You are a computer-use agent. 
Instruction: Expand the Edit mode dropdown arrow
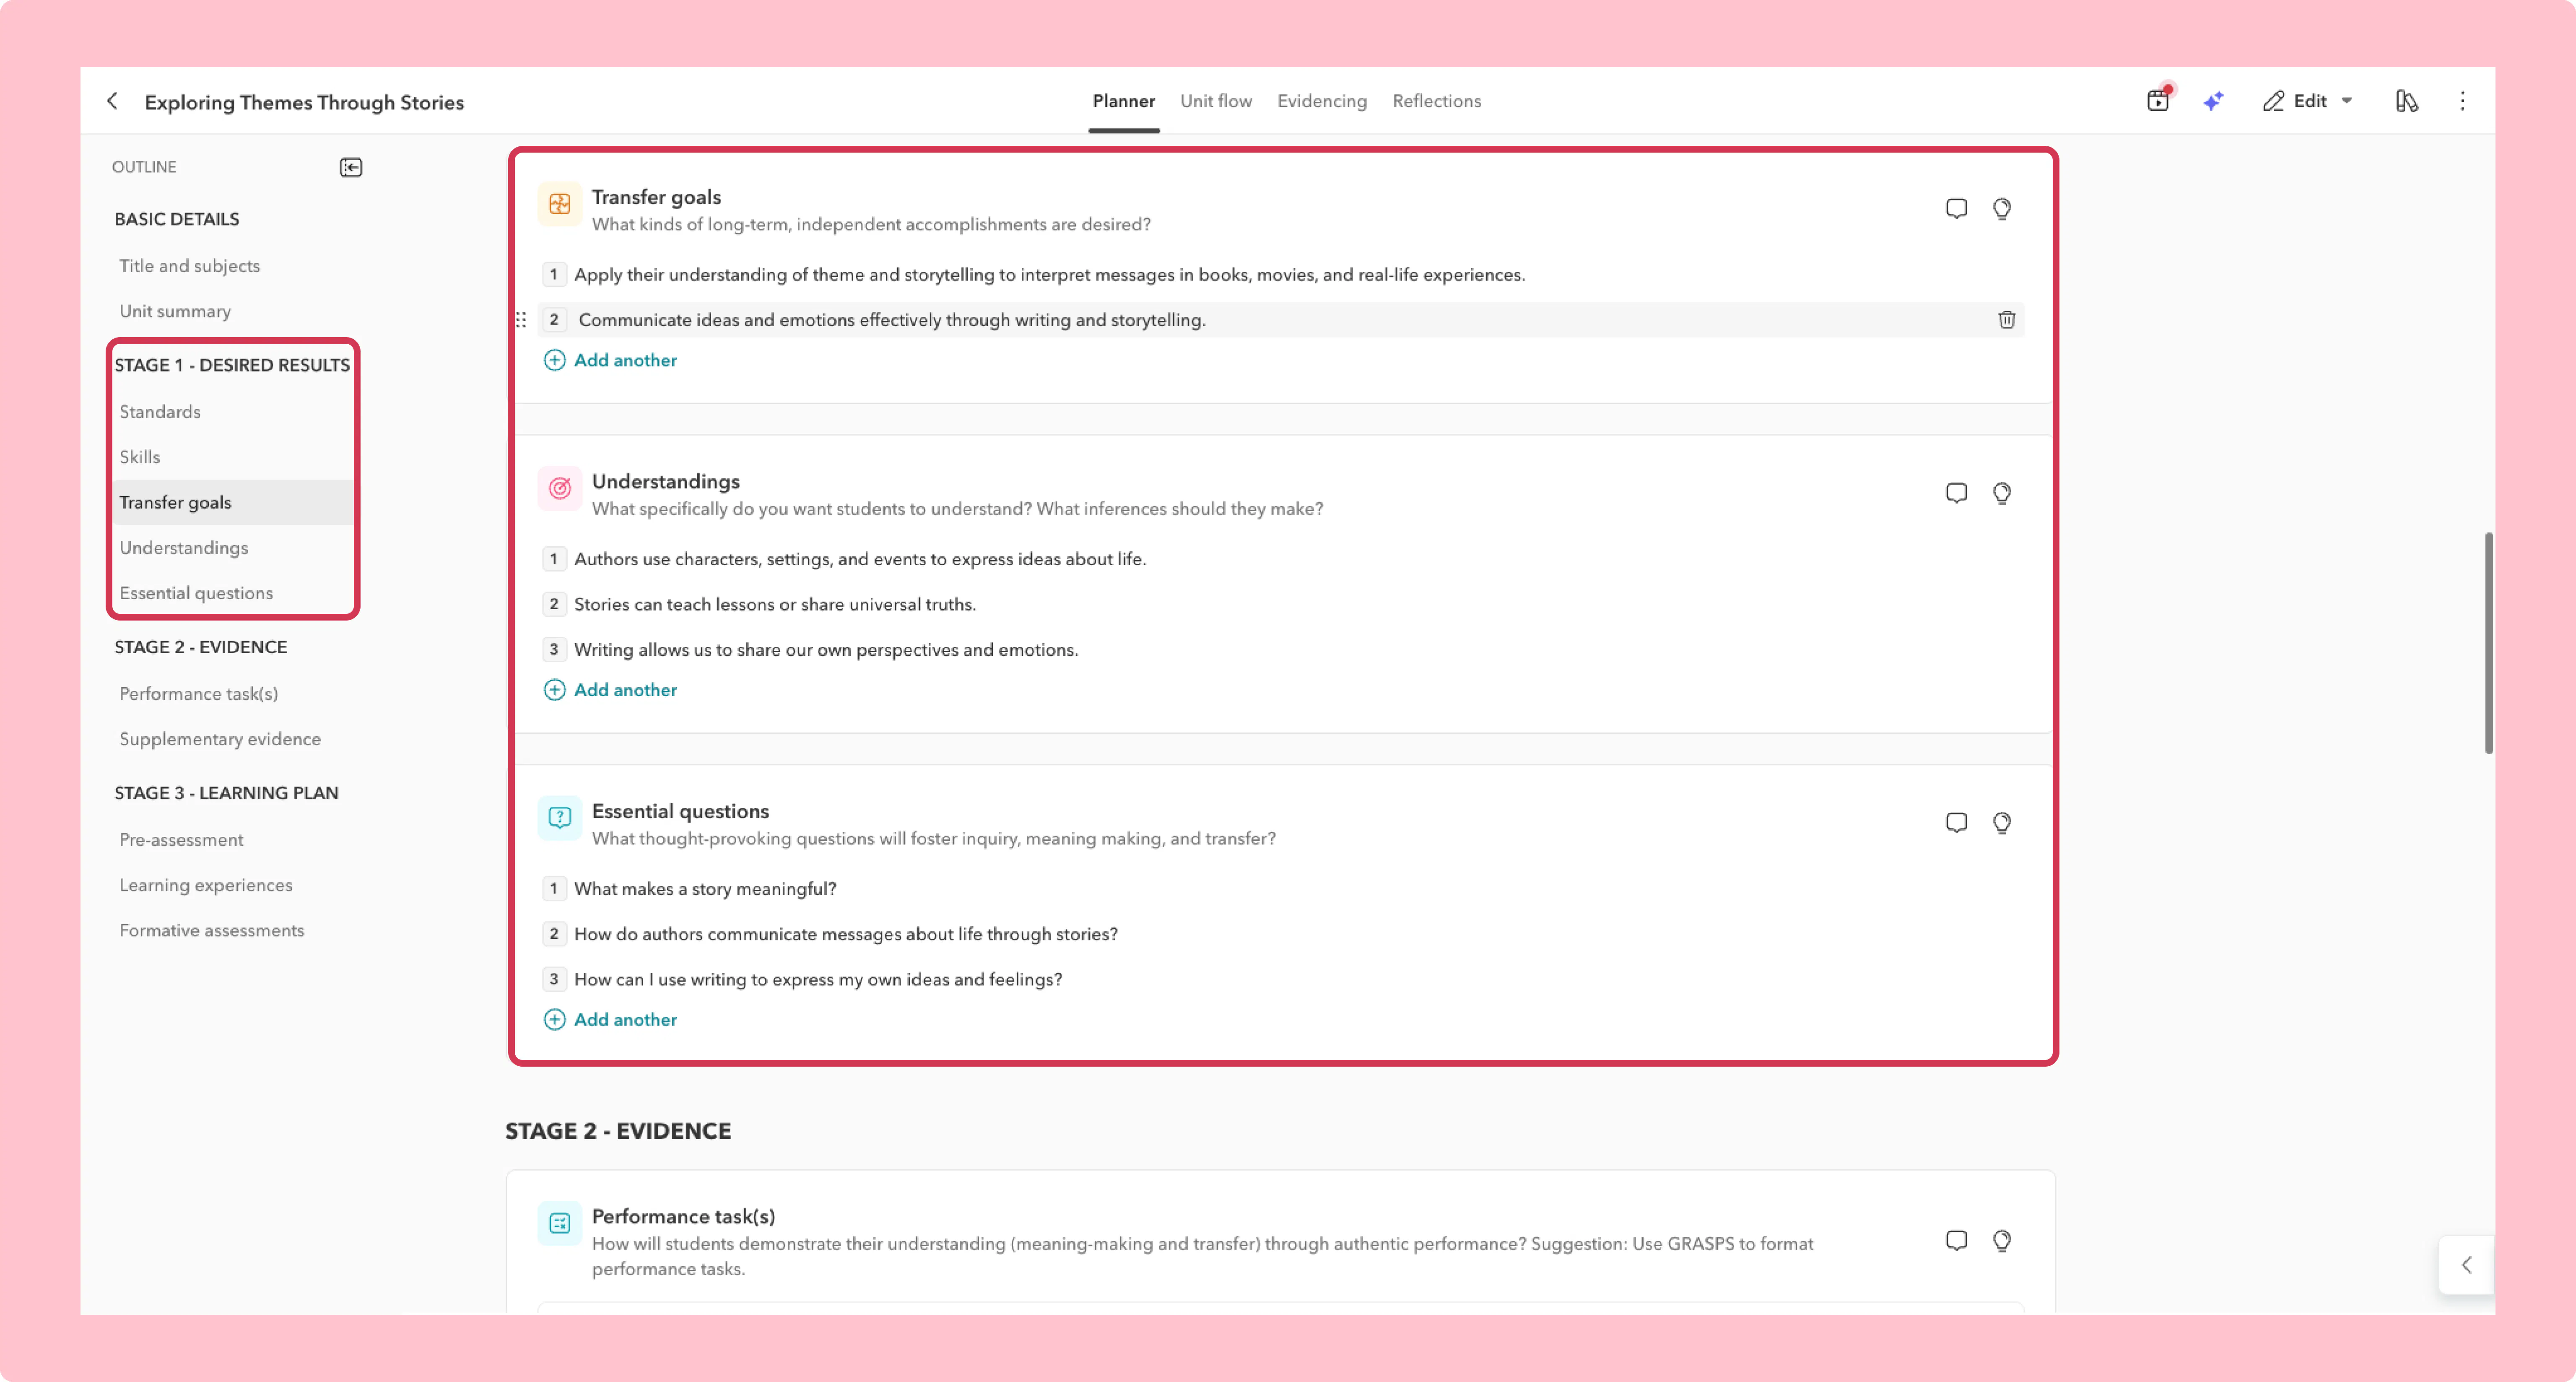click(x=2347, y=101)
